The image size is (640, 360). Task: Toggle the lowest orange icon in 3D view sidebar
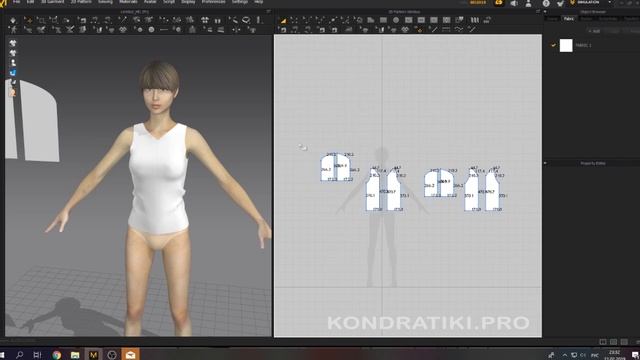(13, 93)
